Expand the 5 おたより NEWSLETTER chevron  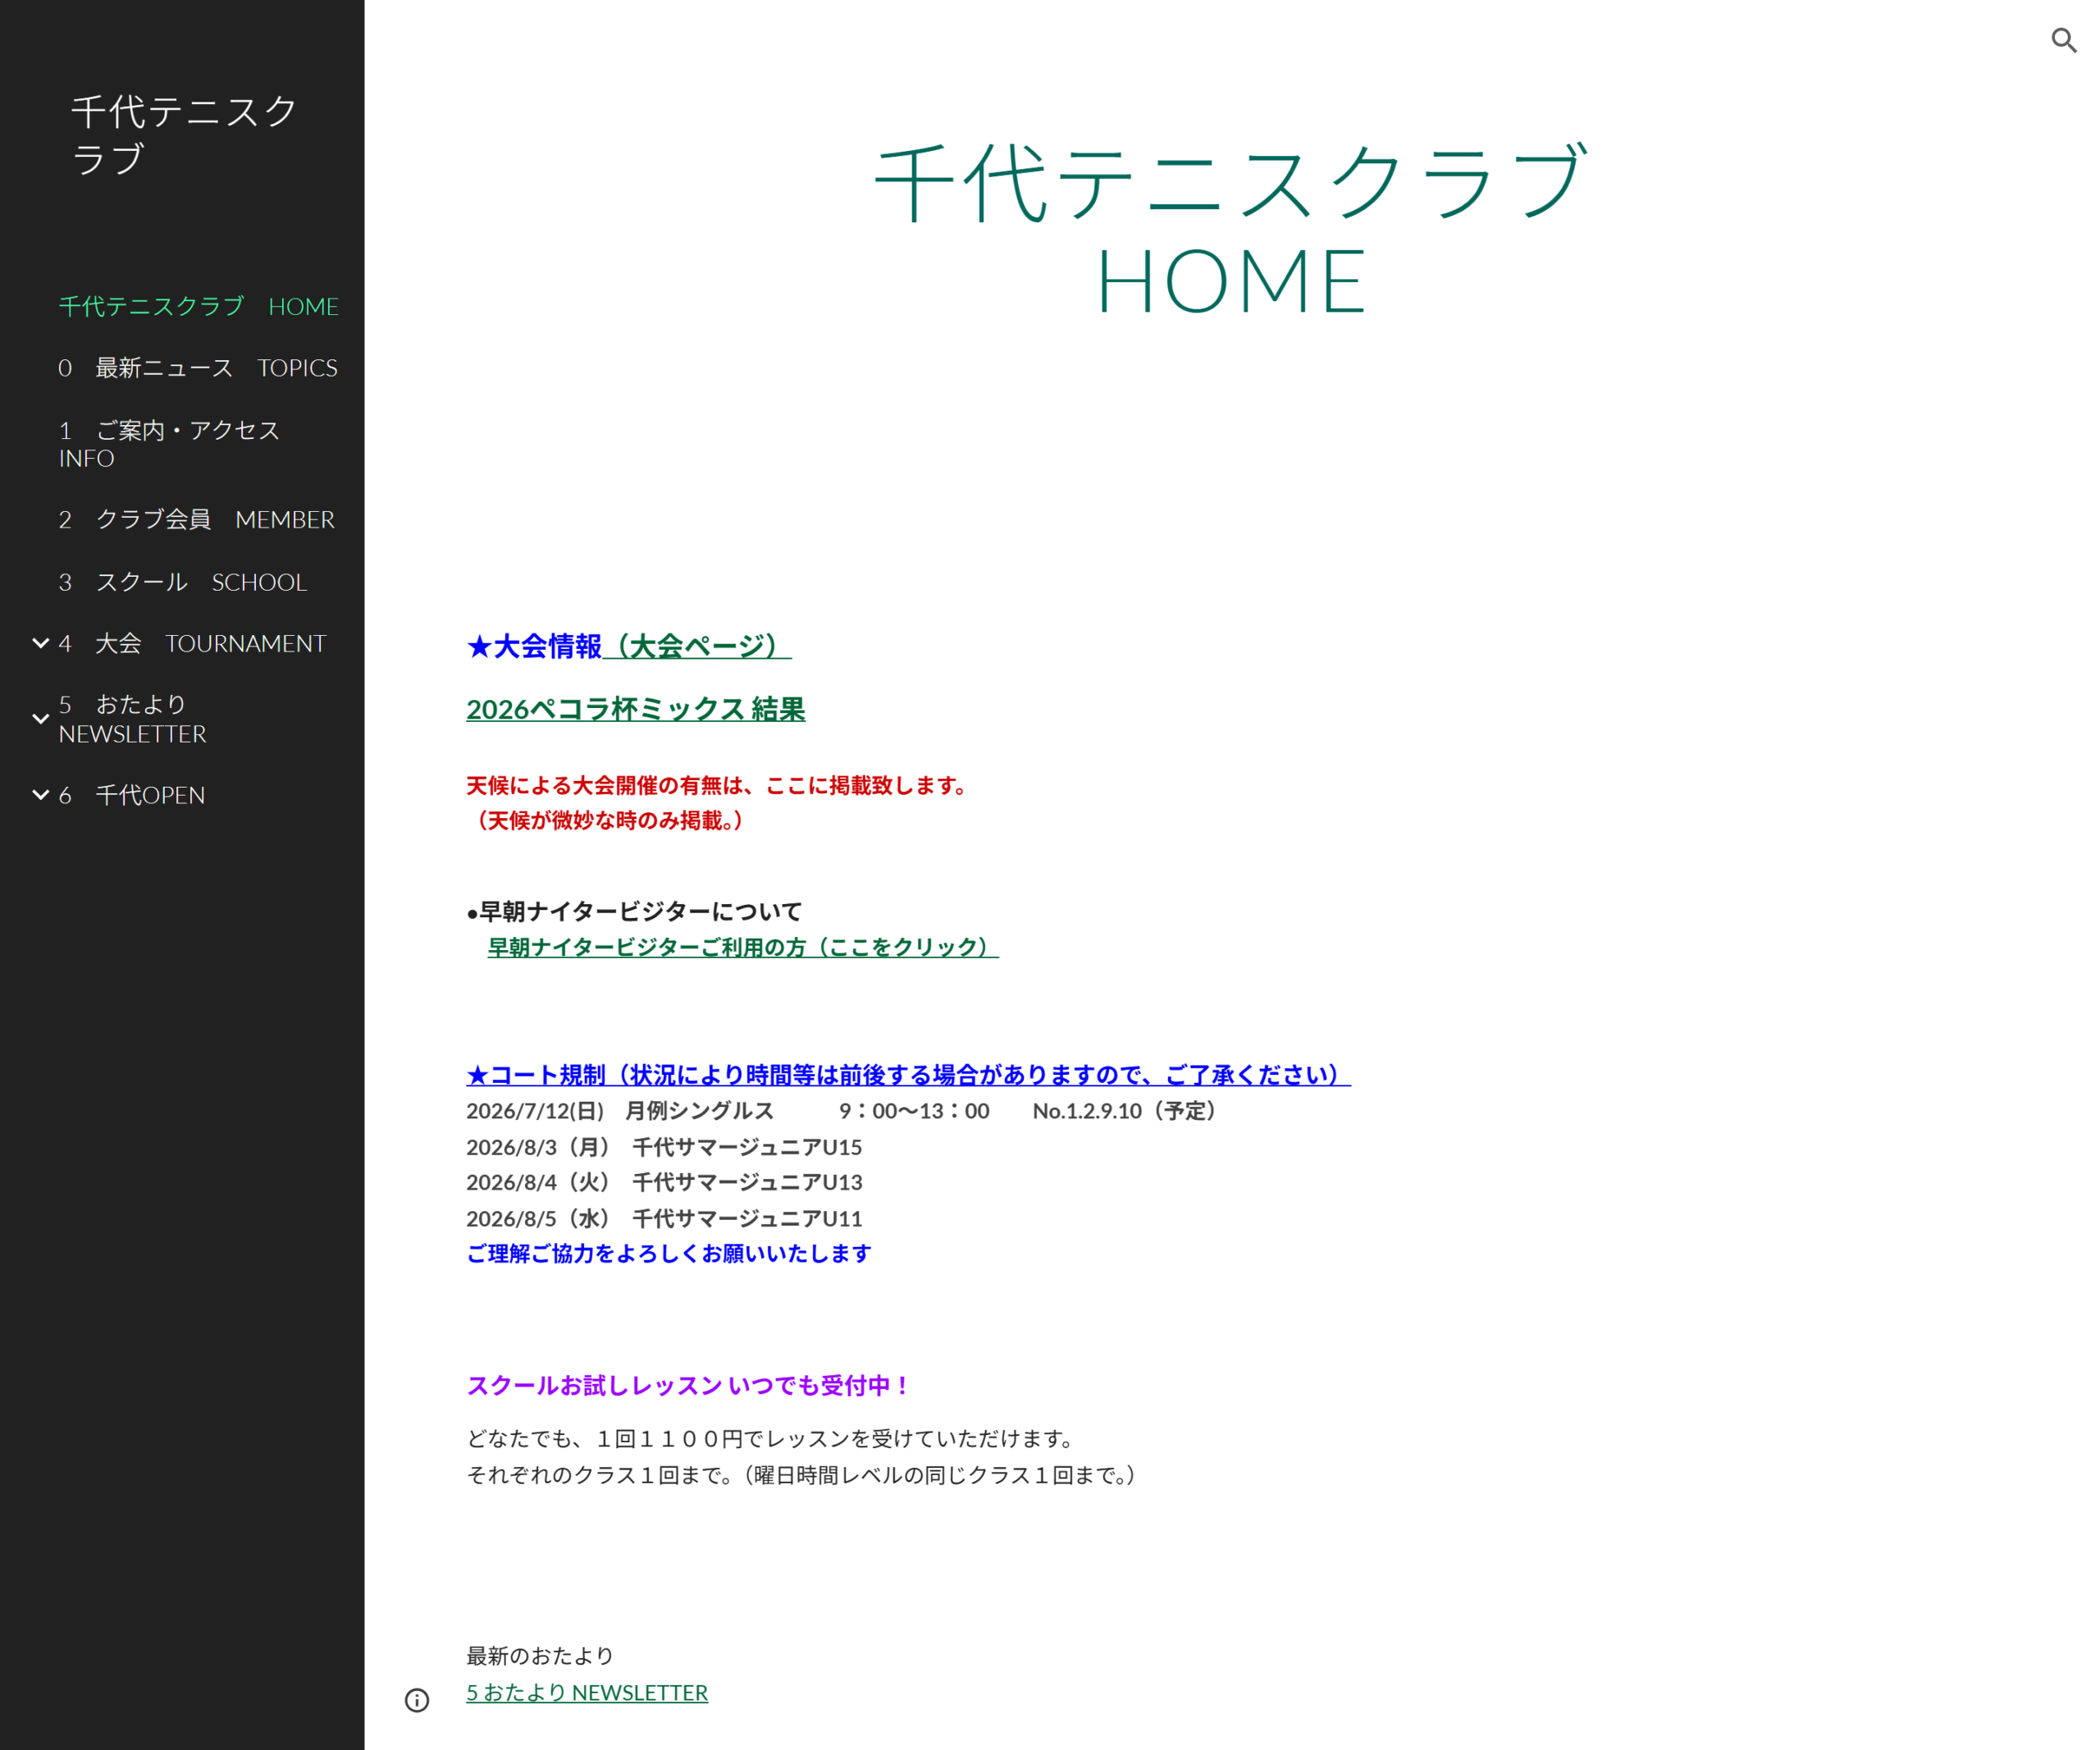point(40,718)
